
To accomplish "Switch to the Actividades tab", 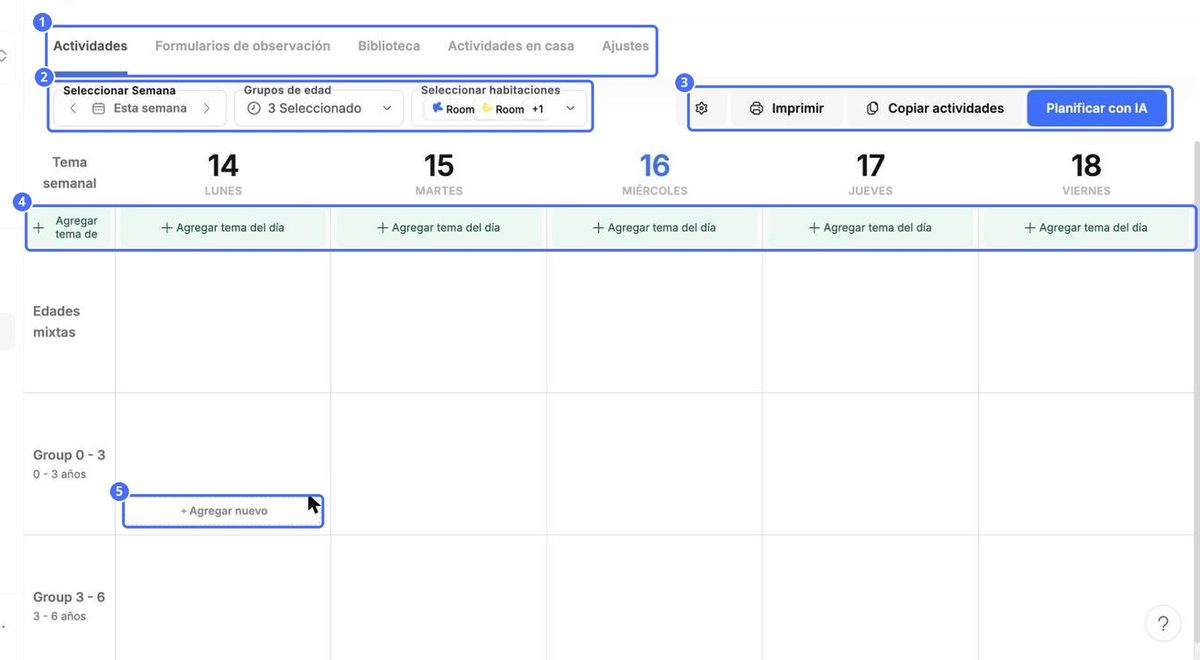I will click(x=90, y=46).
